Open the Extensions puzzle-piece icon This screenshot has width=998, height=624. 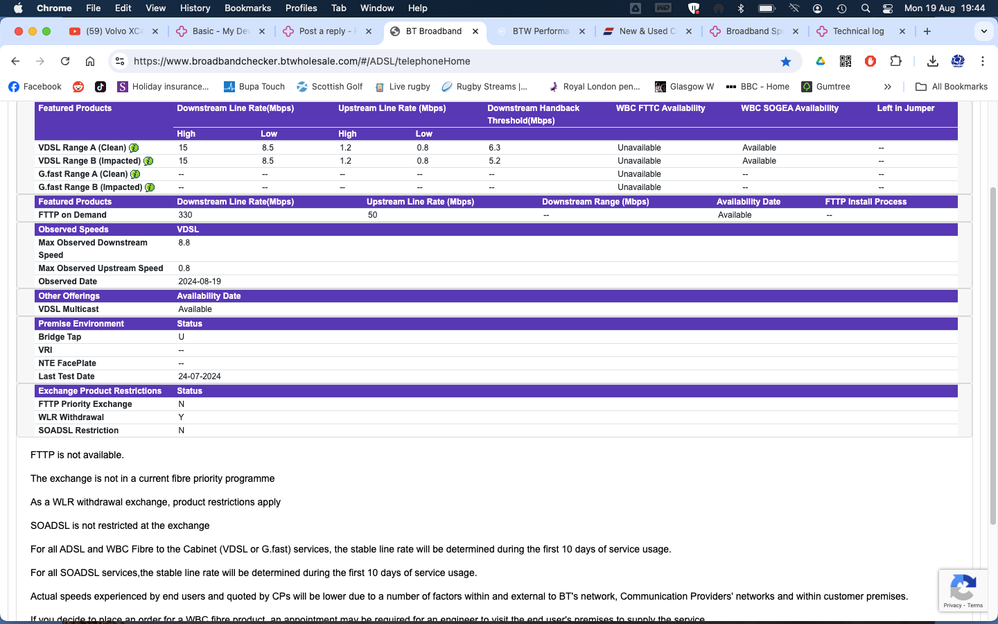(x=896, y=61)
